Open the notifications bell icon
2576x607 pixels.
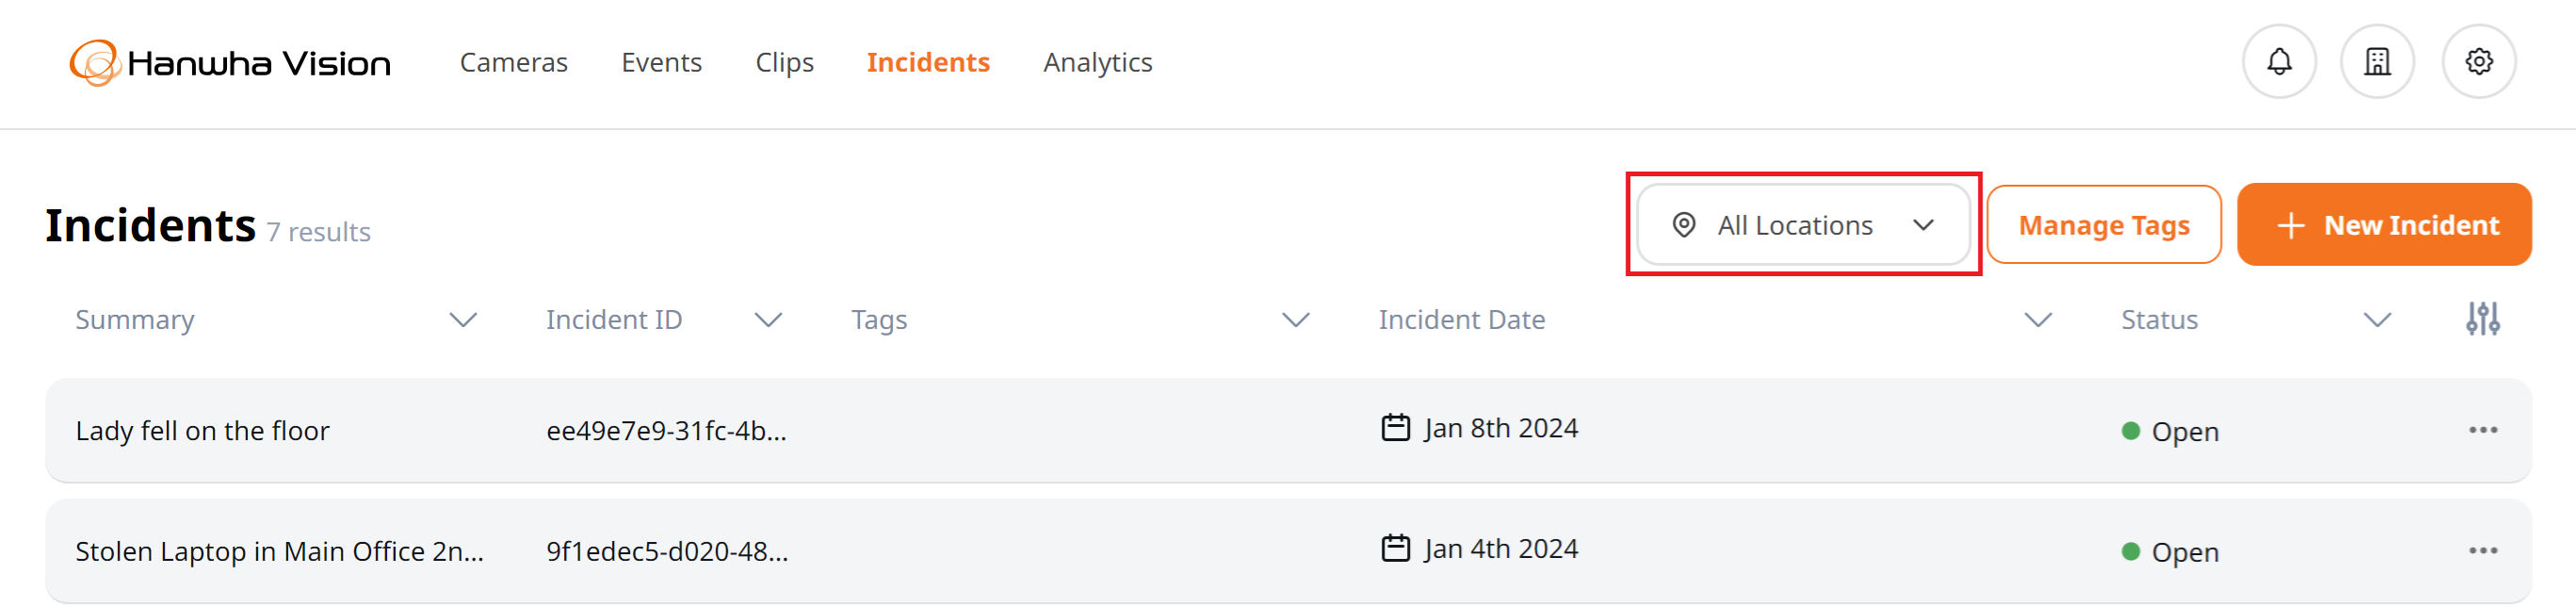pos(2279,62)
